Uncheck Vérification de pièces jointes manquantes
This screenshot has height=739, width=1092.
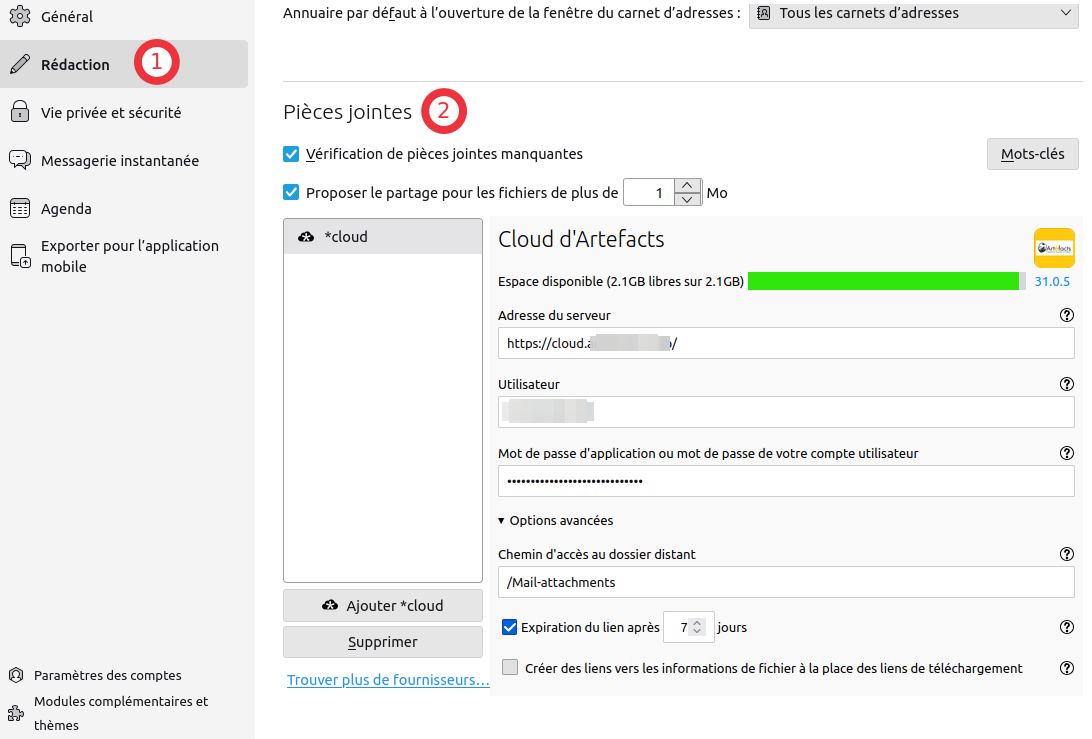(x=292, y=154)
